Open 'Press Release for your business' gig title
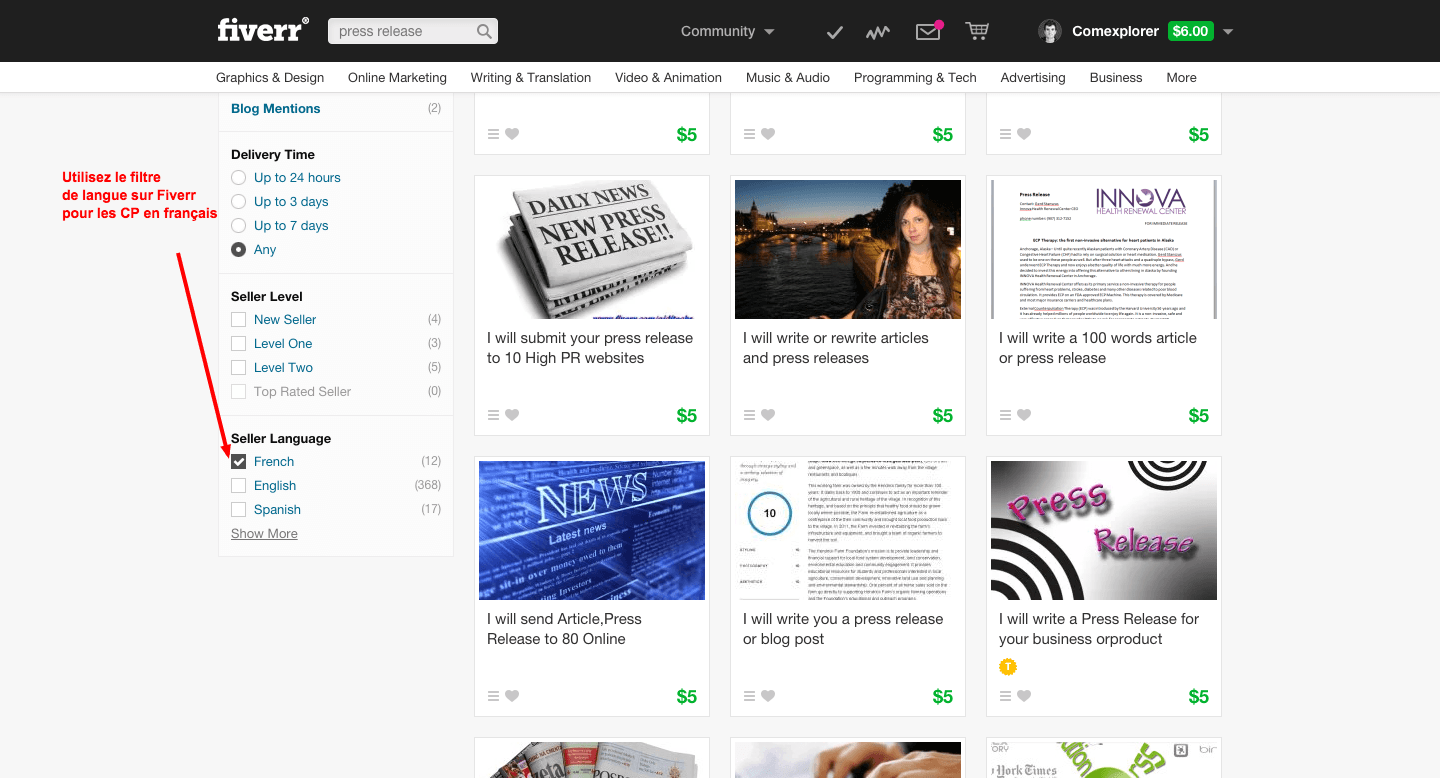This screenshot has height=778, width=1440. point(1099,629)
